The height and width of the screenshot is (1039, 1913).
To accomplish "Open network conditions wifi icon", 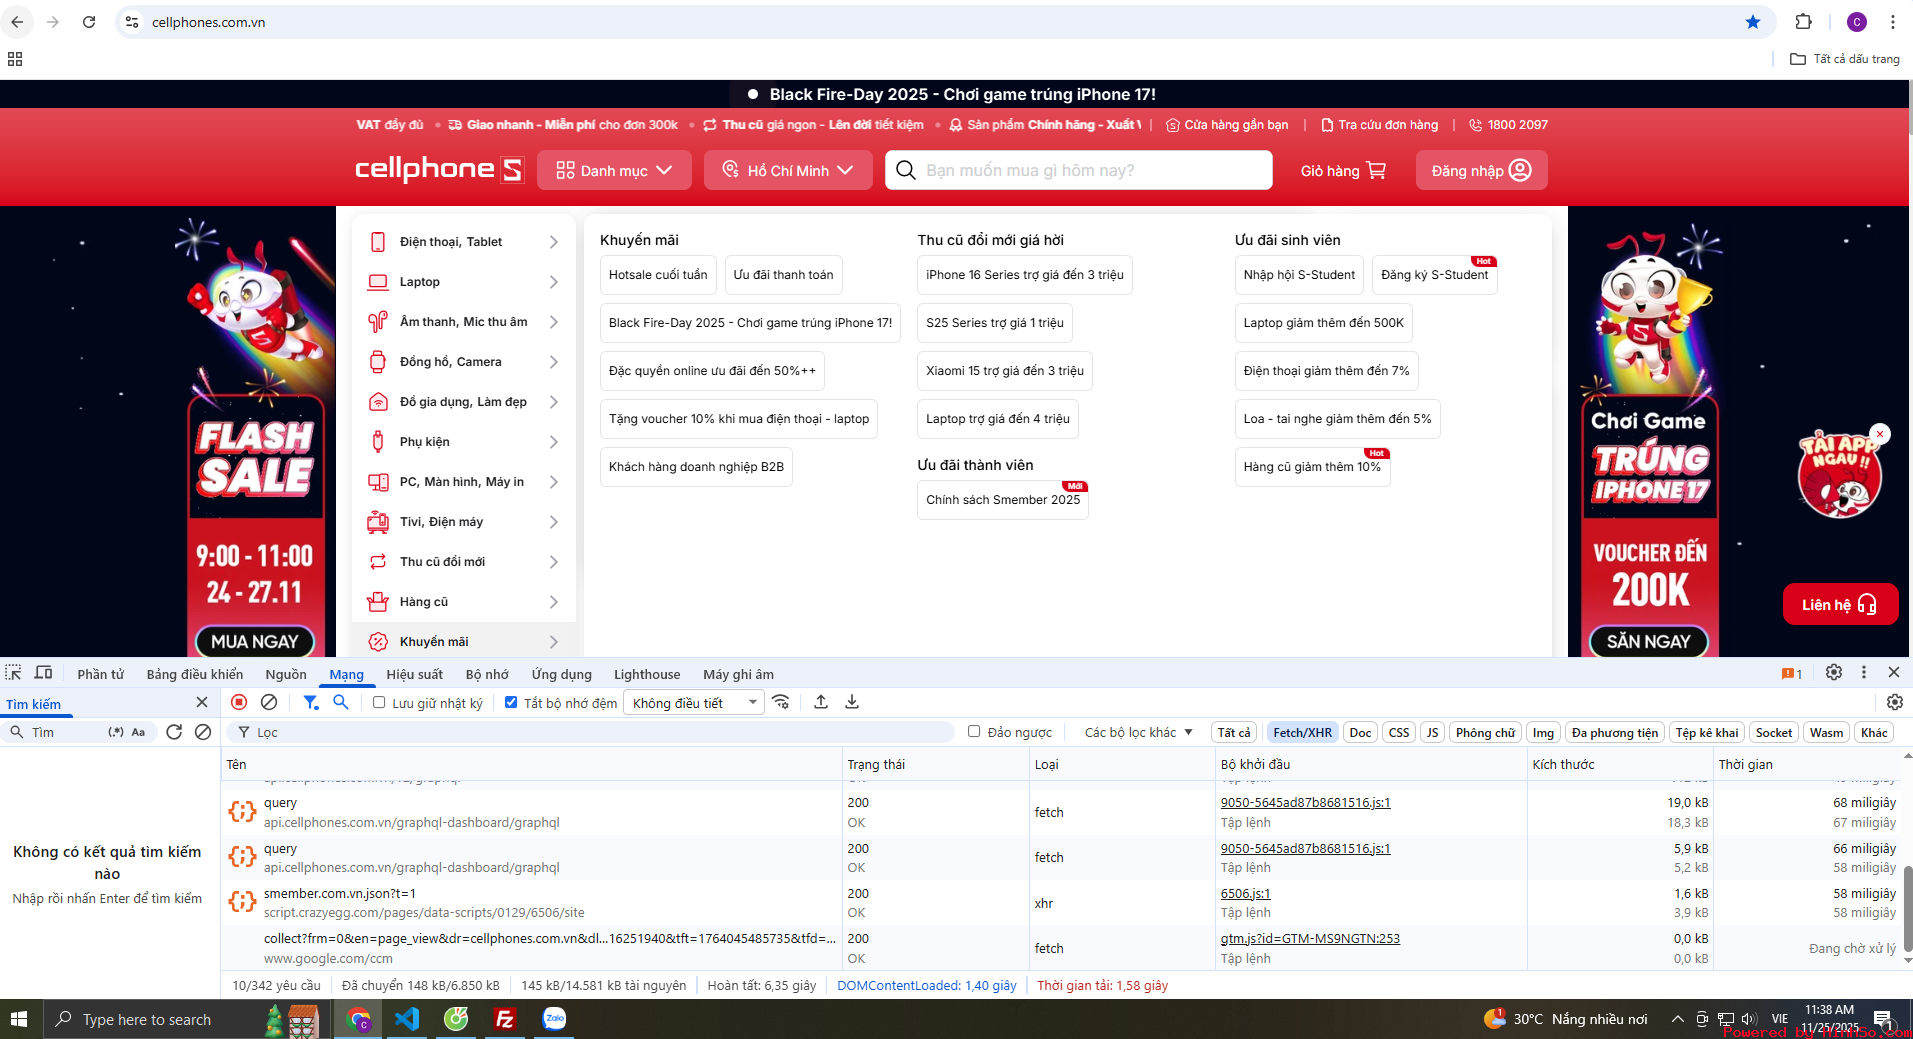I will pyautogui.click(x=781, y=702).
